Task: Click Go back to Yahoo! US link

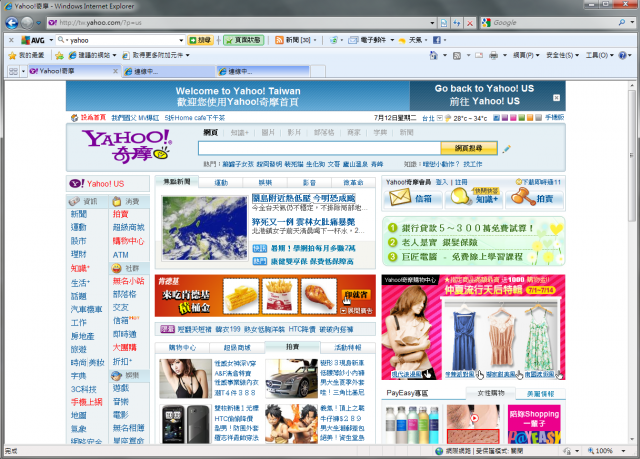Action: point(484,89)
